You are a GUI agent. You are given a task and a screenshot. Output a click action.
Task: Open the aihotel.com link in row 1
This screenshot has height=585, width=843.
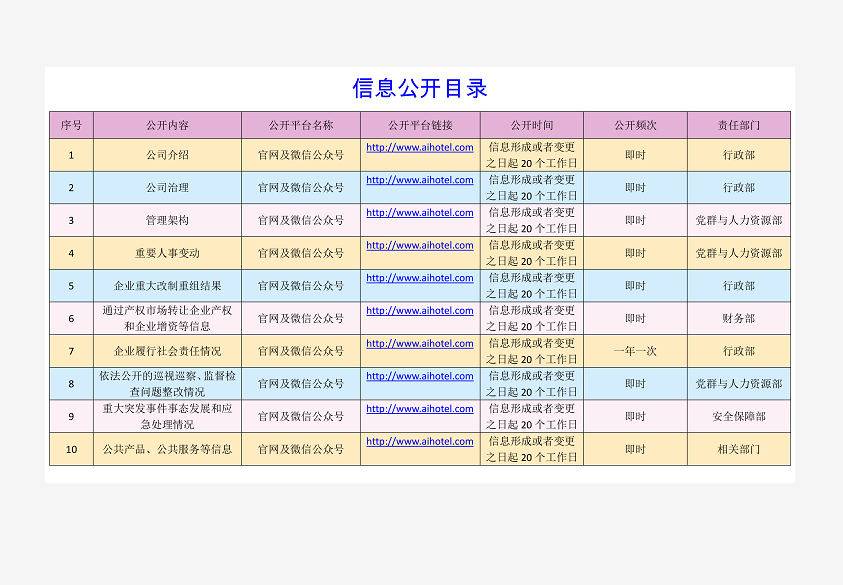pyautogui.click(x=420, y=147)
